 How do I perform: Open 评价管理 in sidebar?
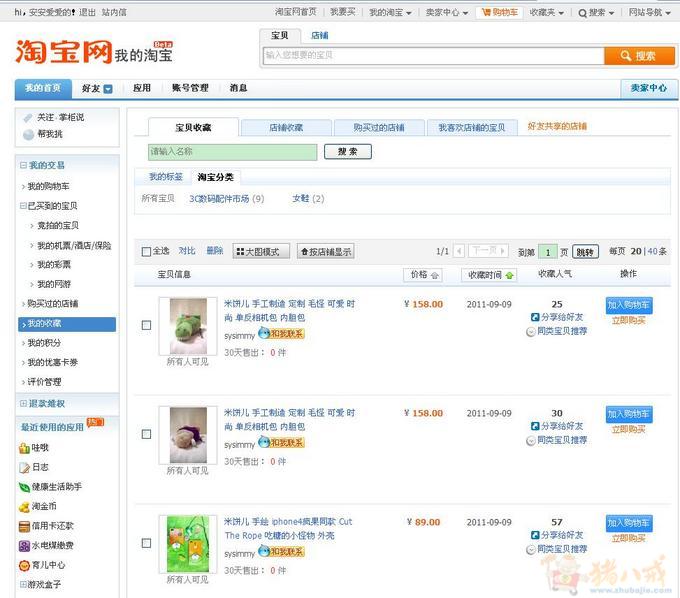tap(44, 382)
